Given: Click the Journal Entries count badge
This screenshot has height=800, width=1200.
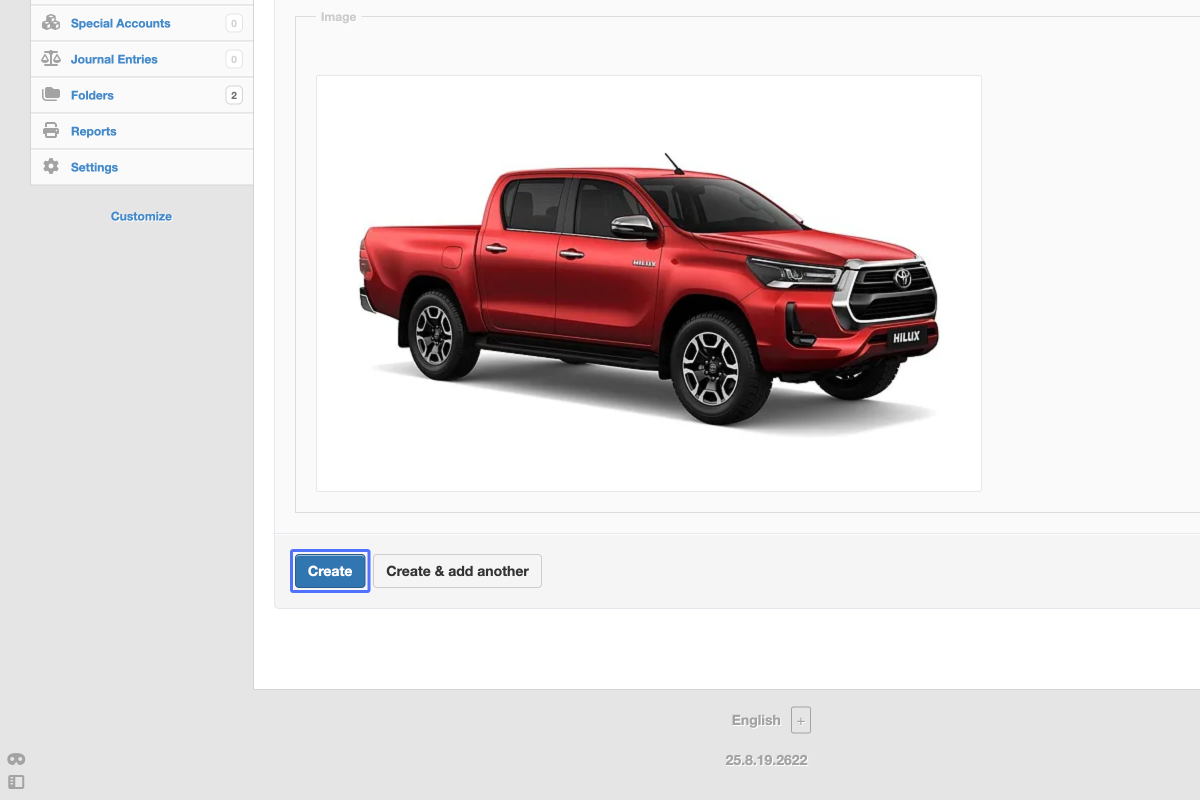Looking at the screenshot, I should [234, 59].
